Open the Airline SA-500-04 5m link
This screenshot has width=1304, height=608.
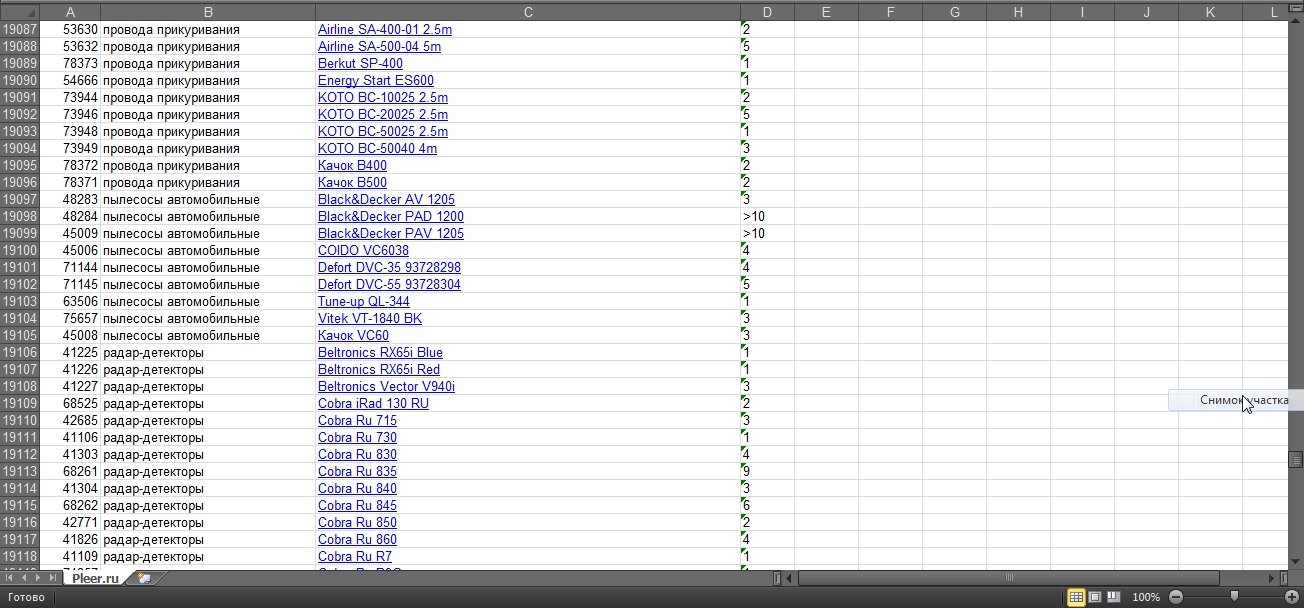(x=379, y=47)
